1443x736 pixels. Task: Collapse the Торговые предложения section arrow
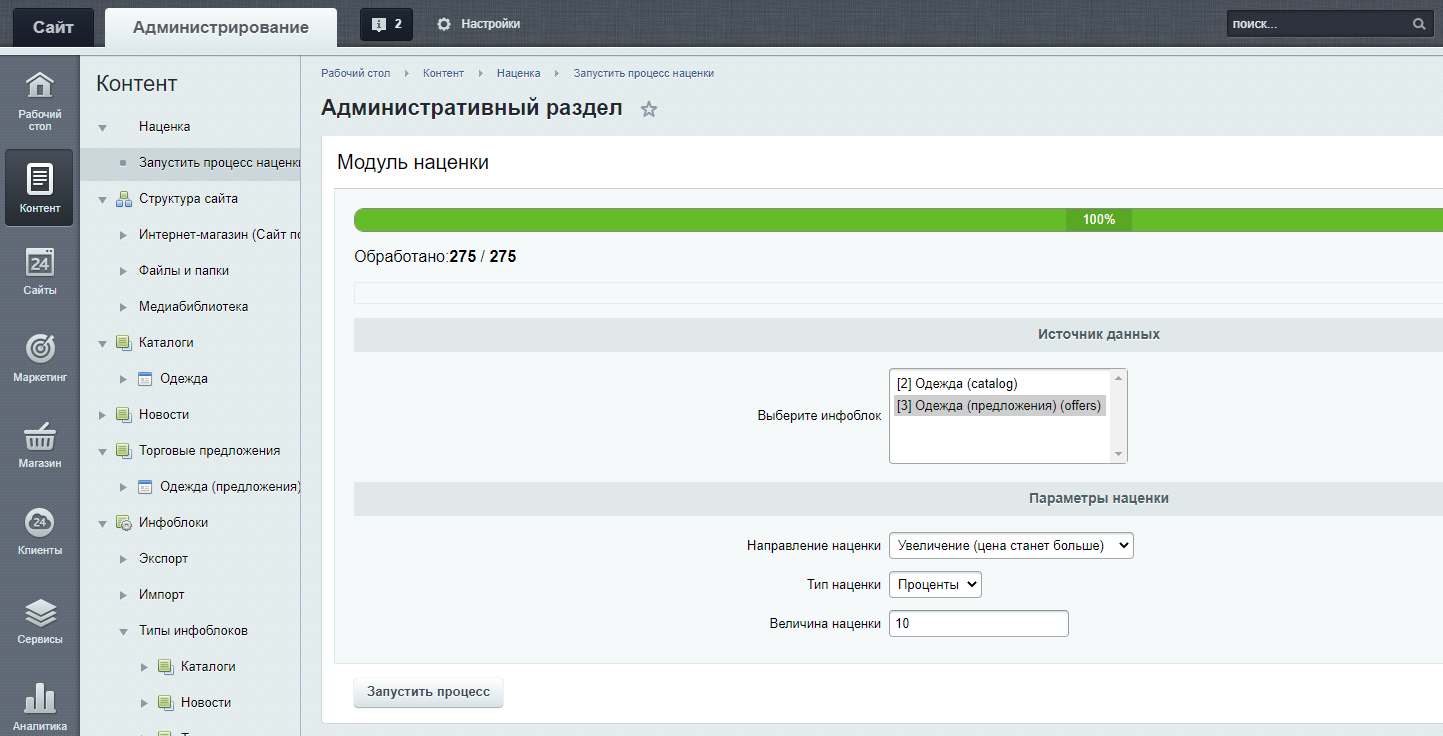tap(102, 452)
